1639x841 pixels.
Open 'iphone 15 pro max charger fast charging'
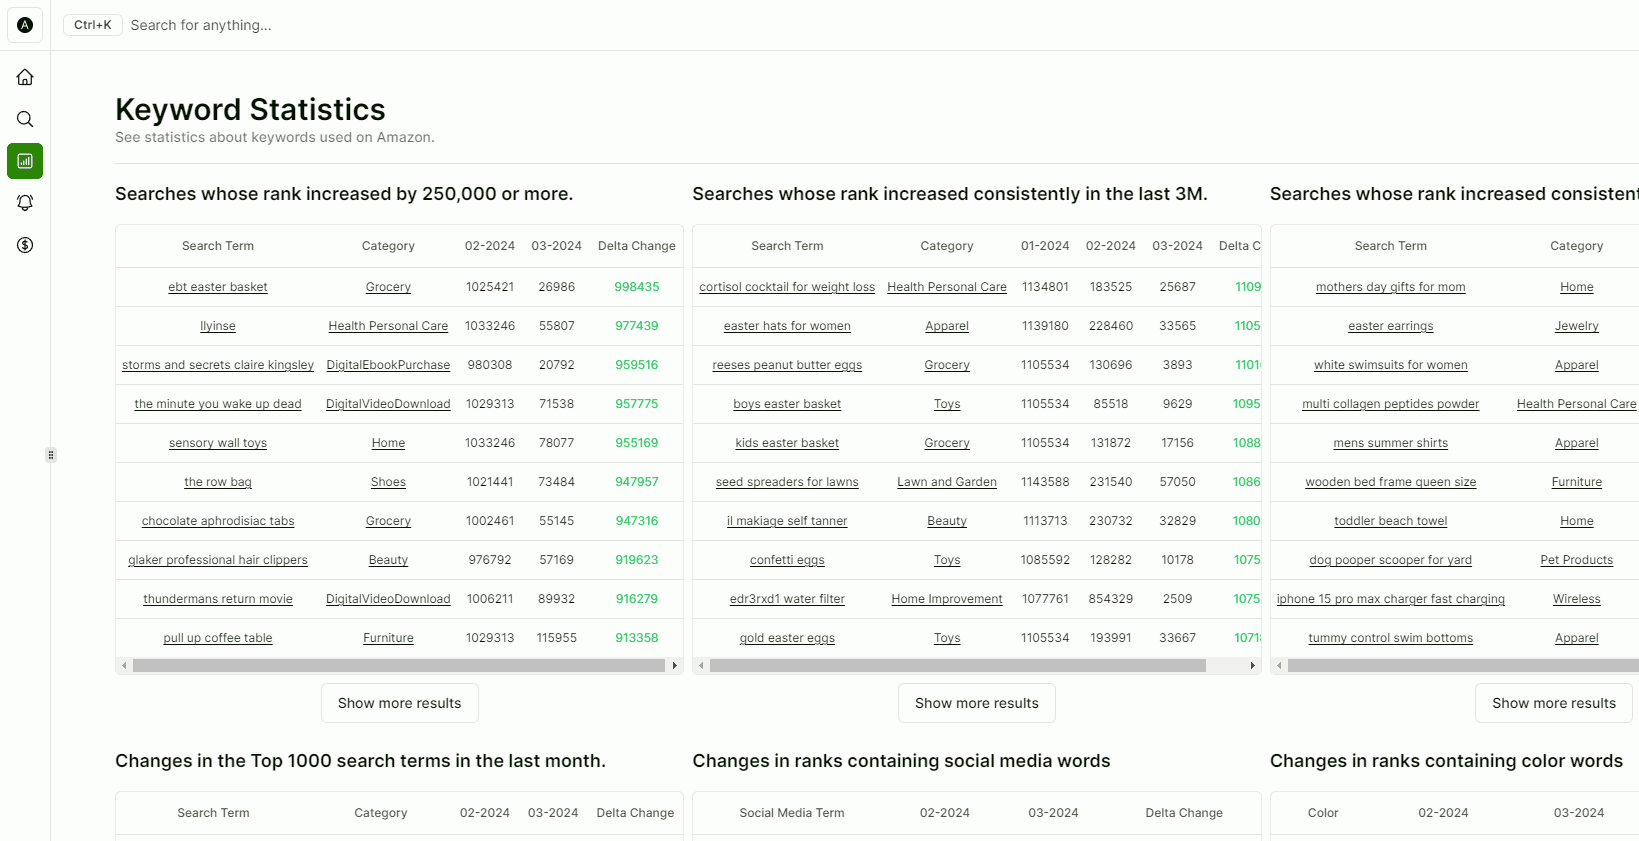(1390, 599)
